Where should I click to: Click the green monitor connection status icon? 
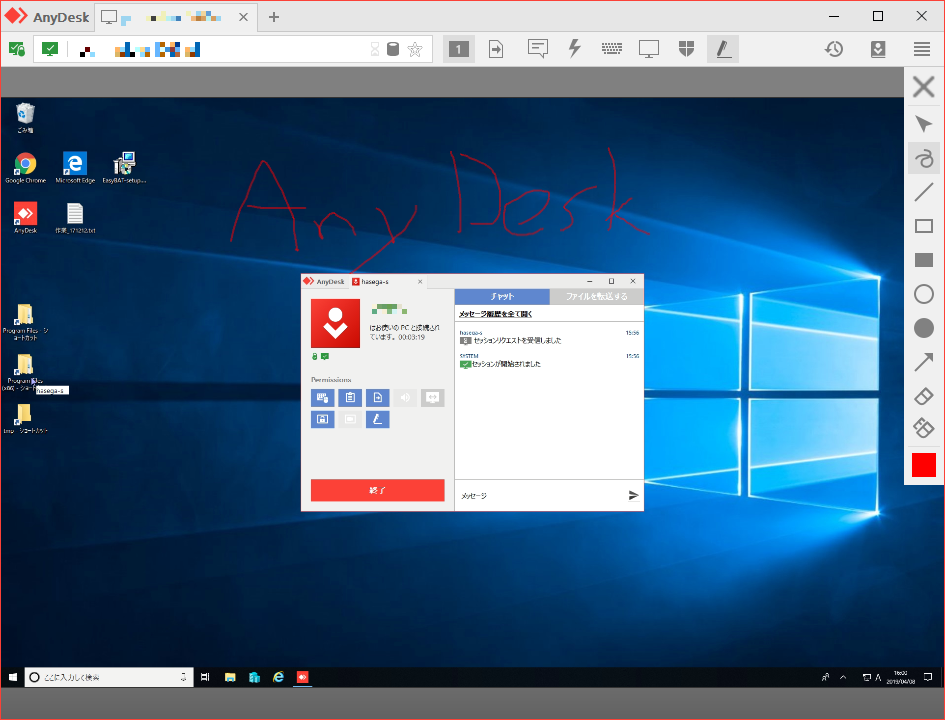[x=50, y=49]
